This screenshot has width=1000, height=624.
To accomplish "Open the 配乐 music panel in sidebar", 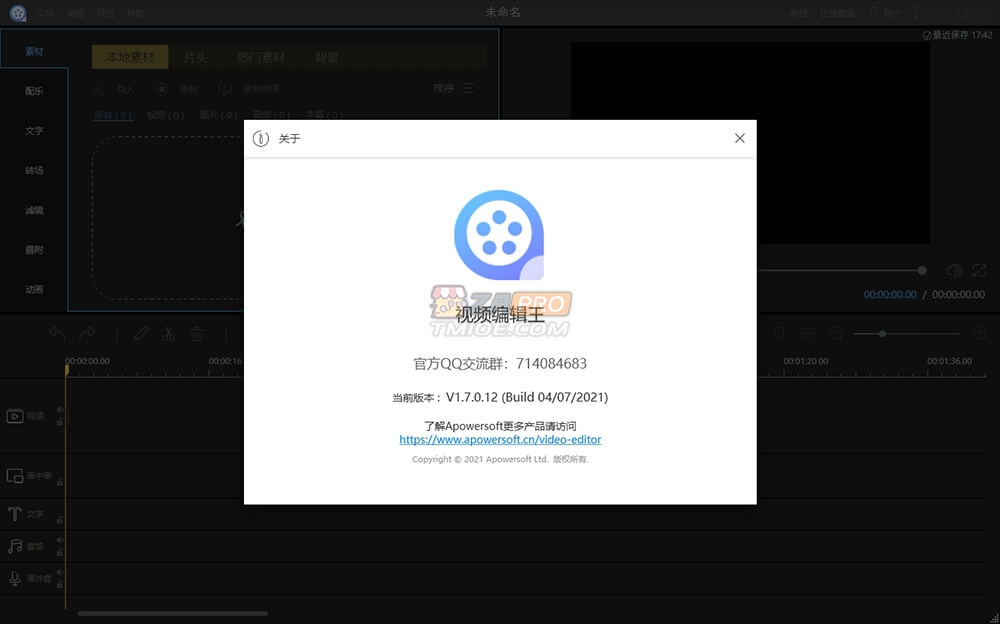I will tap(33, 90).
